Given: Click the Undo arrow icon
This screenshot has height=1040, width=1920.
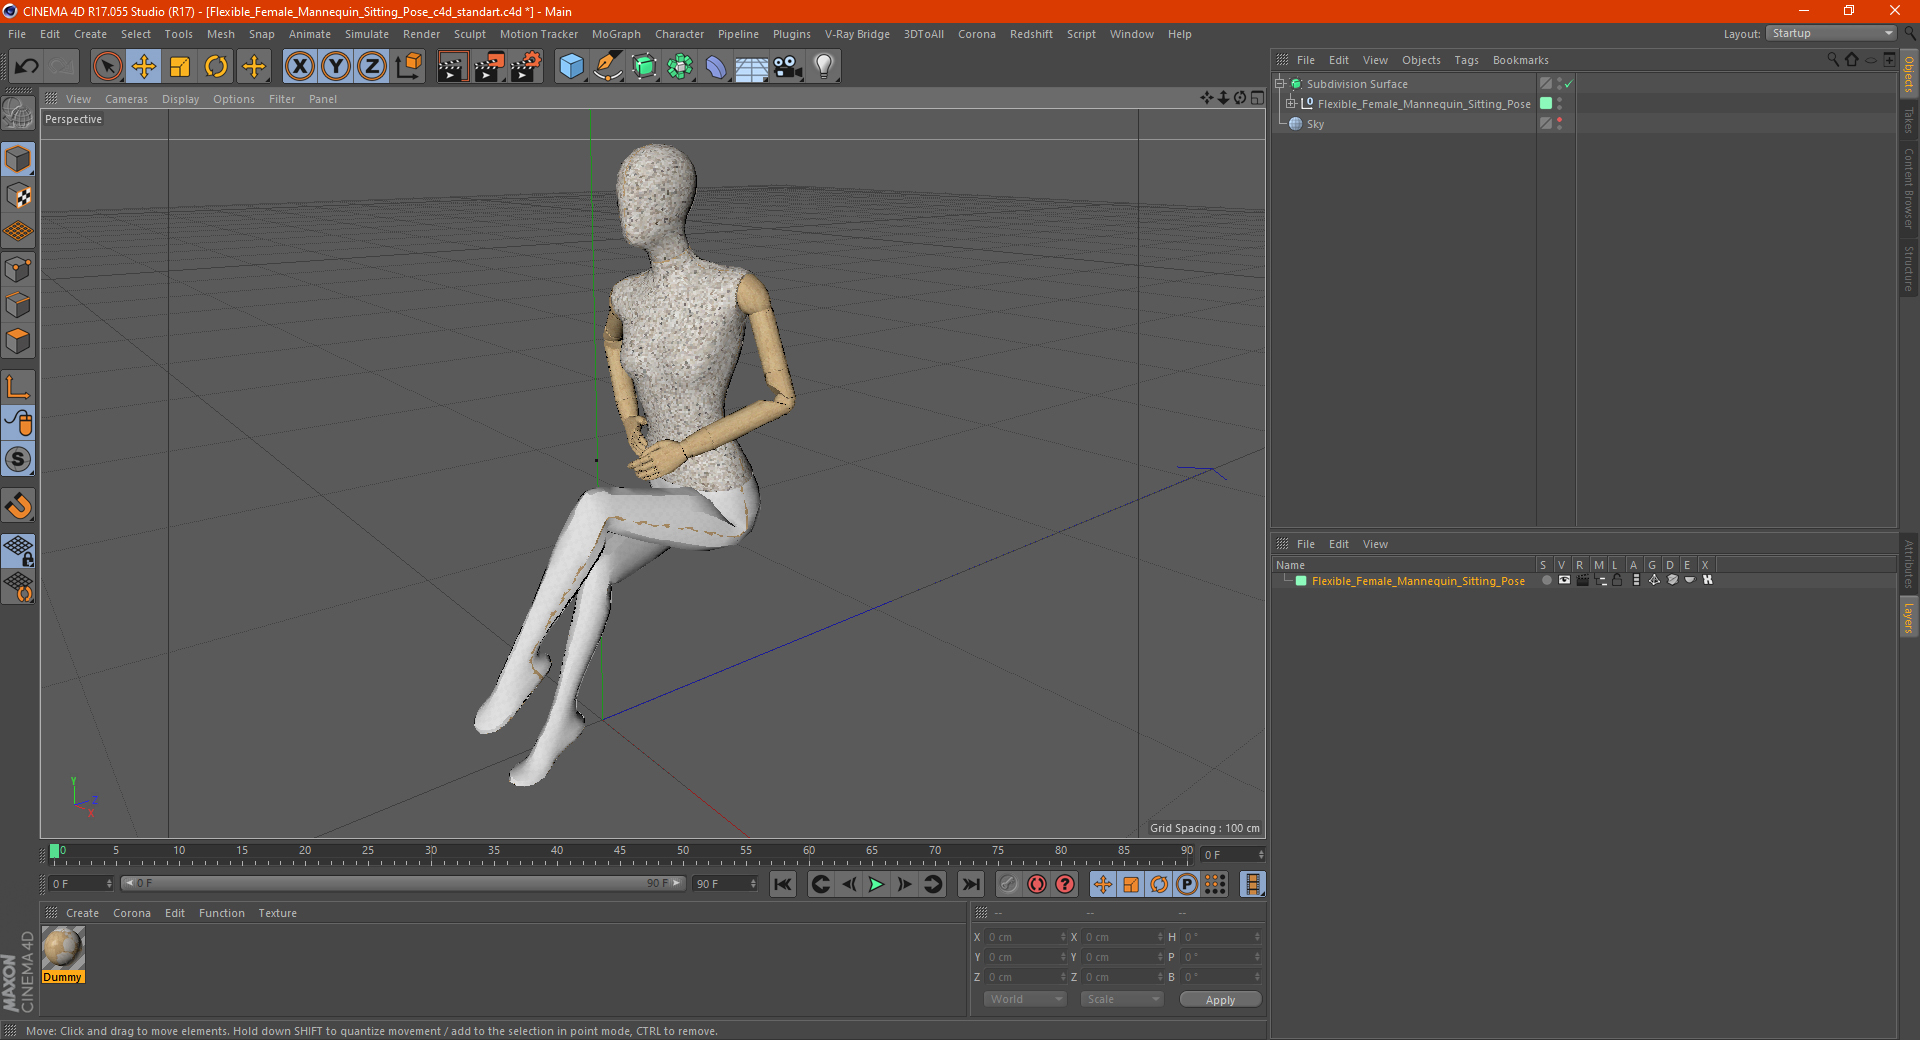Looking at the screenshot, I should click(27, 67).
